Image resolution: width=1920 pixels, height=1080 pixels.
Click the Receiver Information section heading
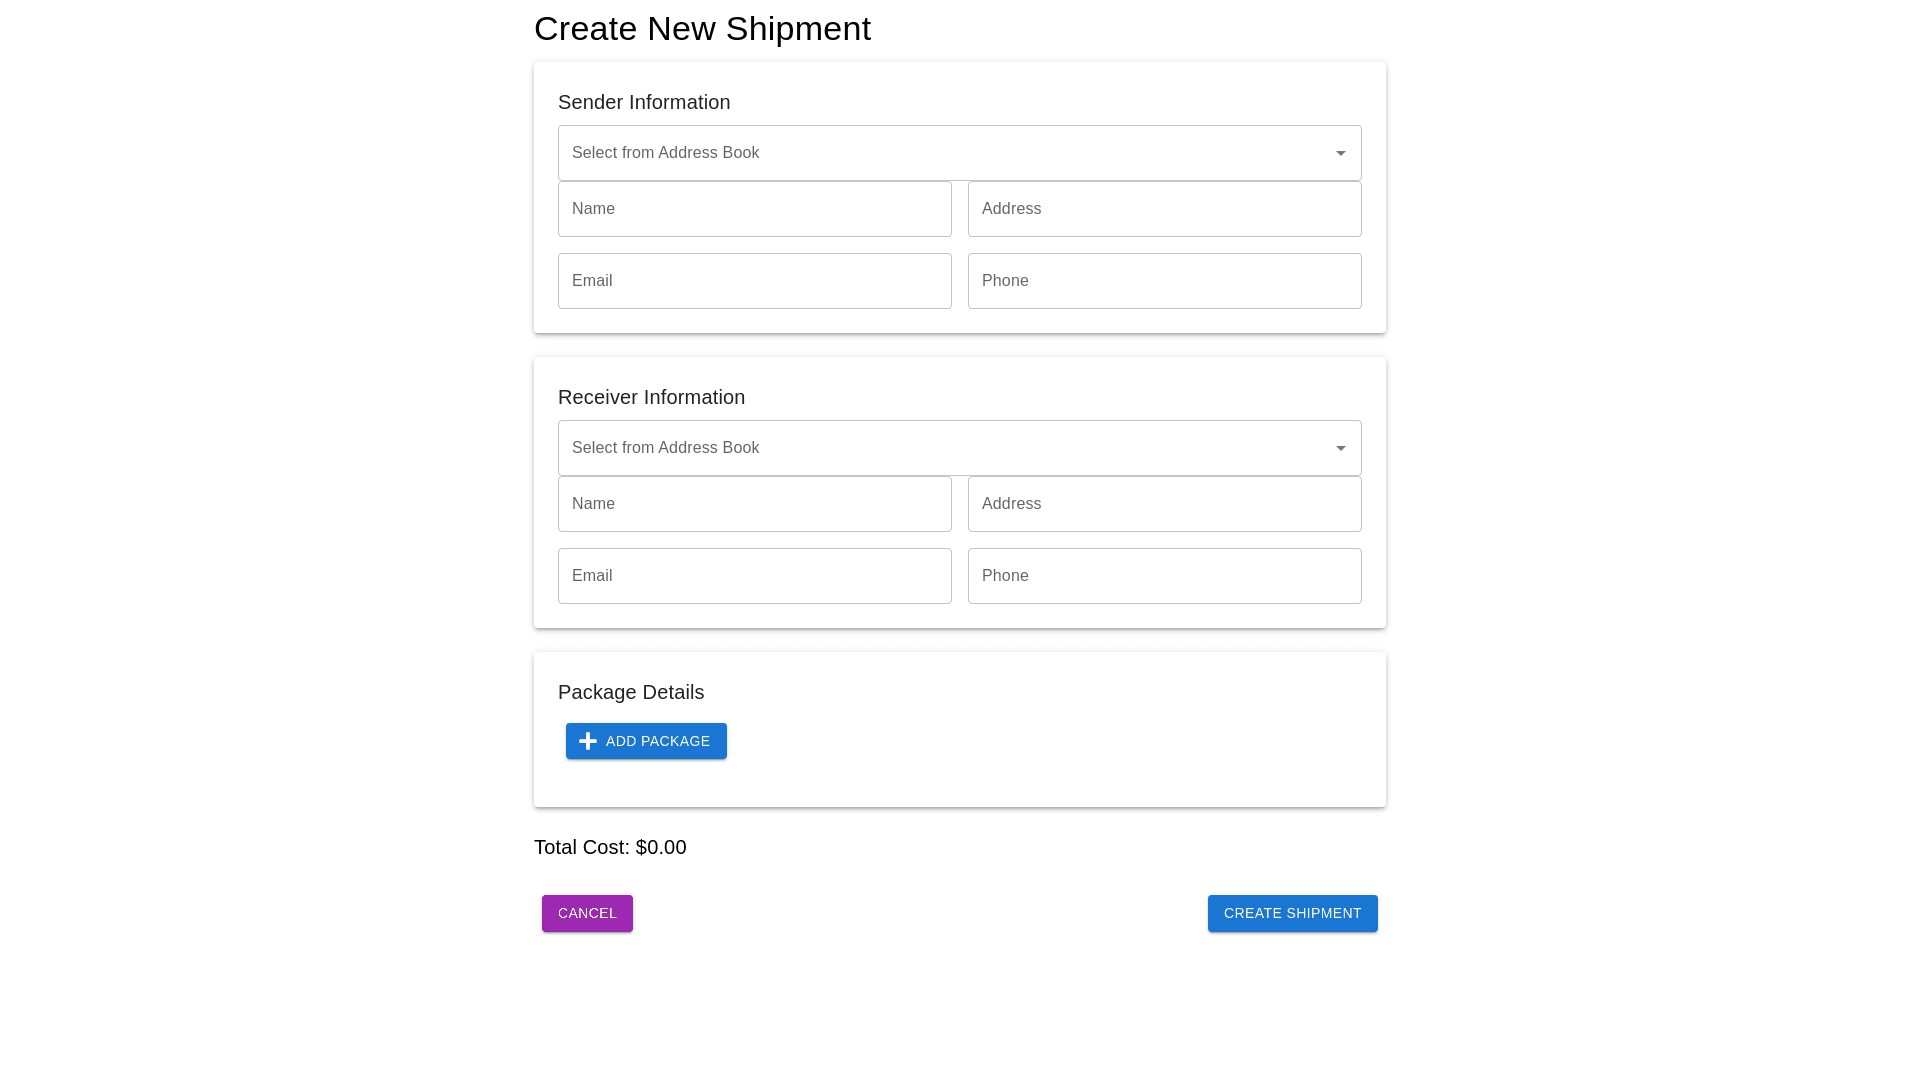pos(651,397)
